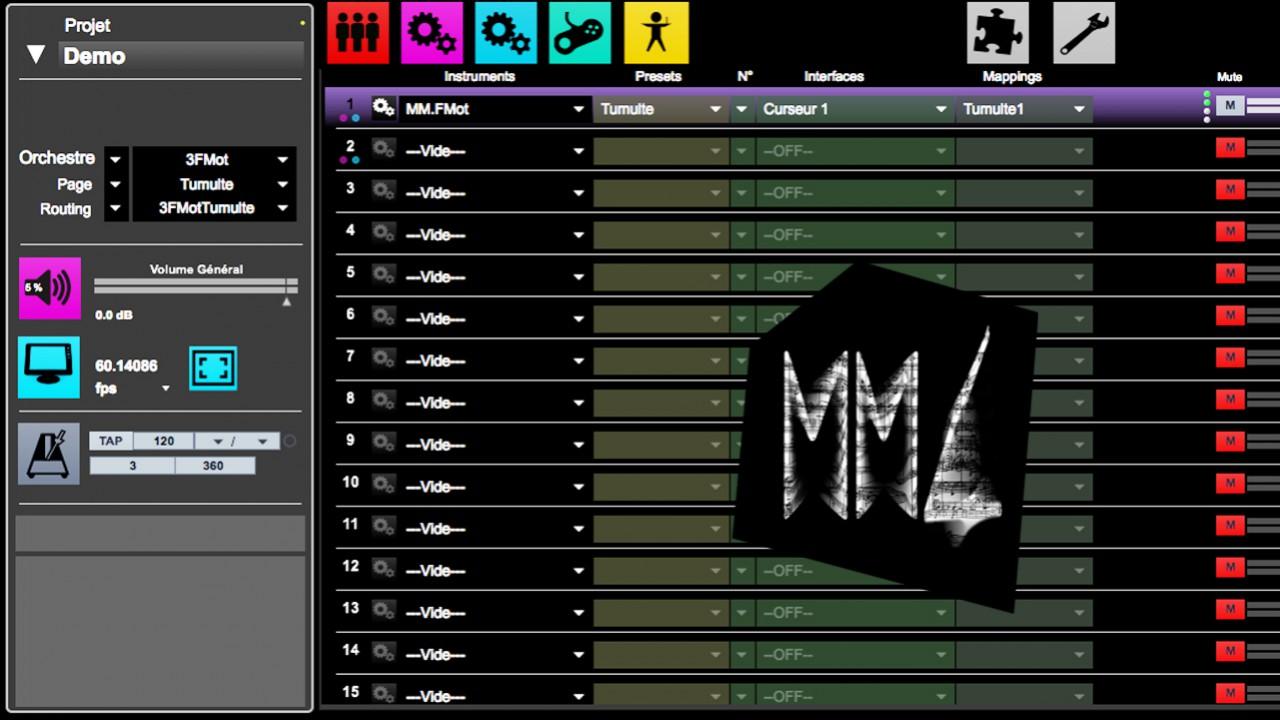The image size is (1280, 720).
Task: Adjust the Volume Général slider
Action: tap(195, 287)
